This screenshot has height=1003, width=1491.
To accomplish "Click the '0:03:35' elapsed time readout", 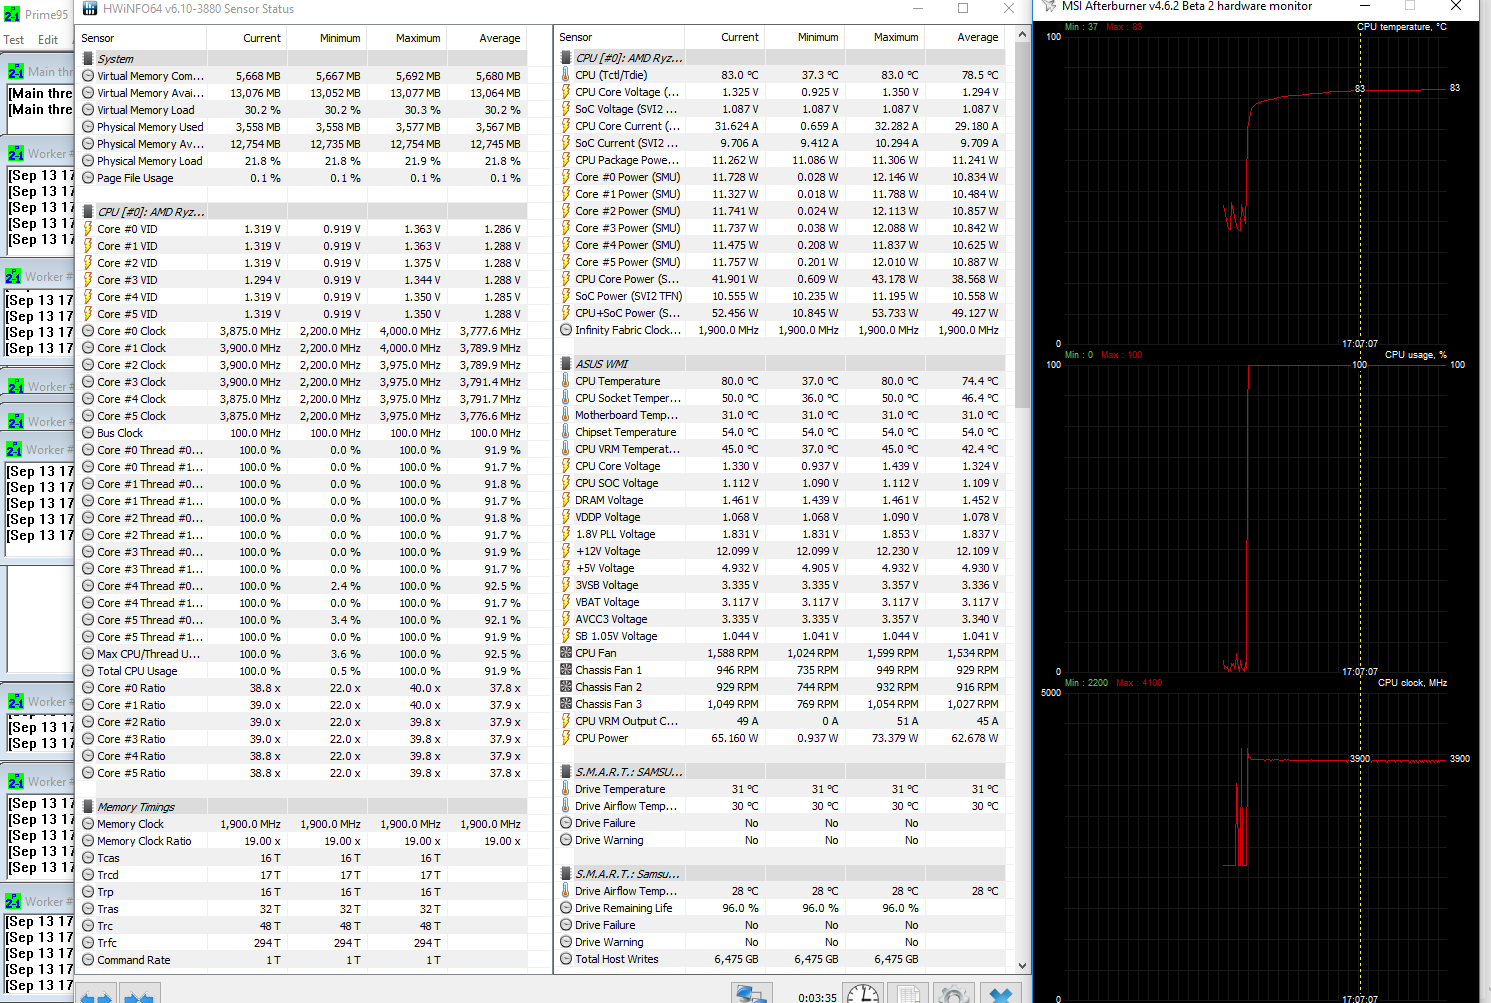I will click(x=817, y=997).
